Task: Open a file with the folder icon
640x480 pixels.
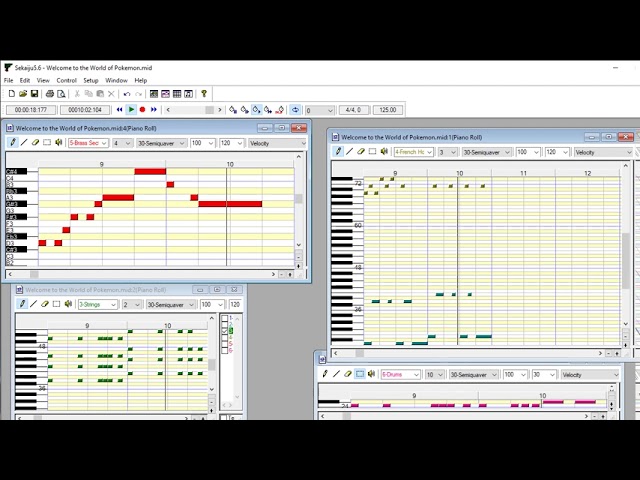Action: [x=23, y=94]
